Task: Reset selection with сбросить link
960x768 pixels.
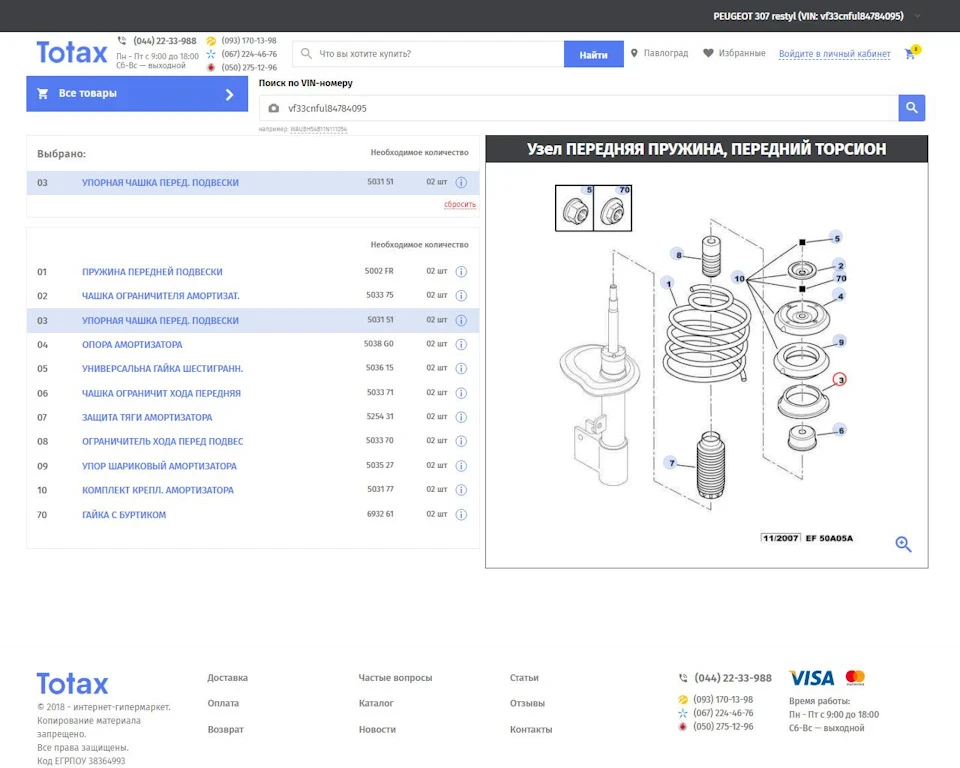Action: pos(460,204)
